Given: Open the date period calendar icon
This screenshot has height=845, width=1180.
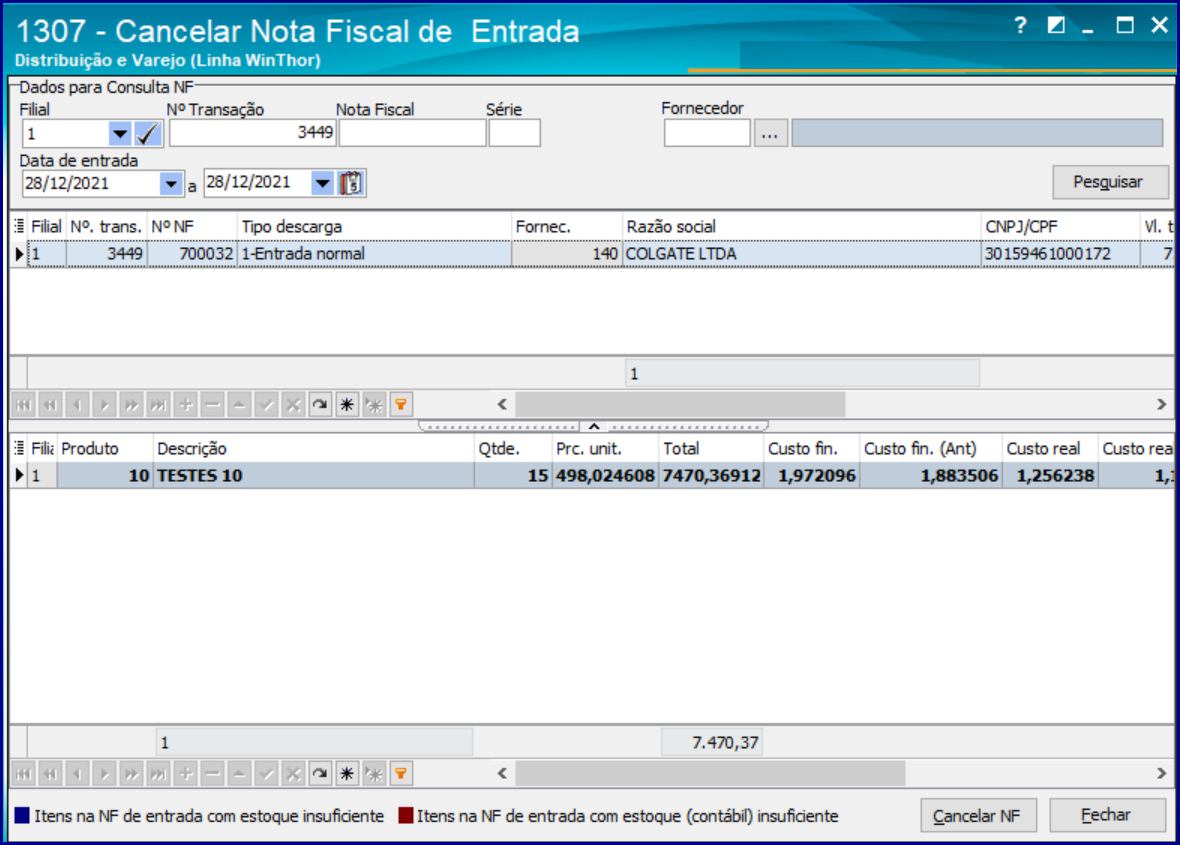Looking at the screenshot, I should [x=351, y=183].
